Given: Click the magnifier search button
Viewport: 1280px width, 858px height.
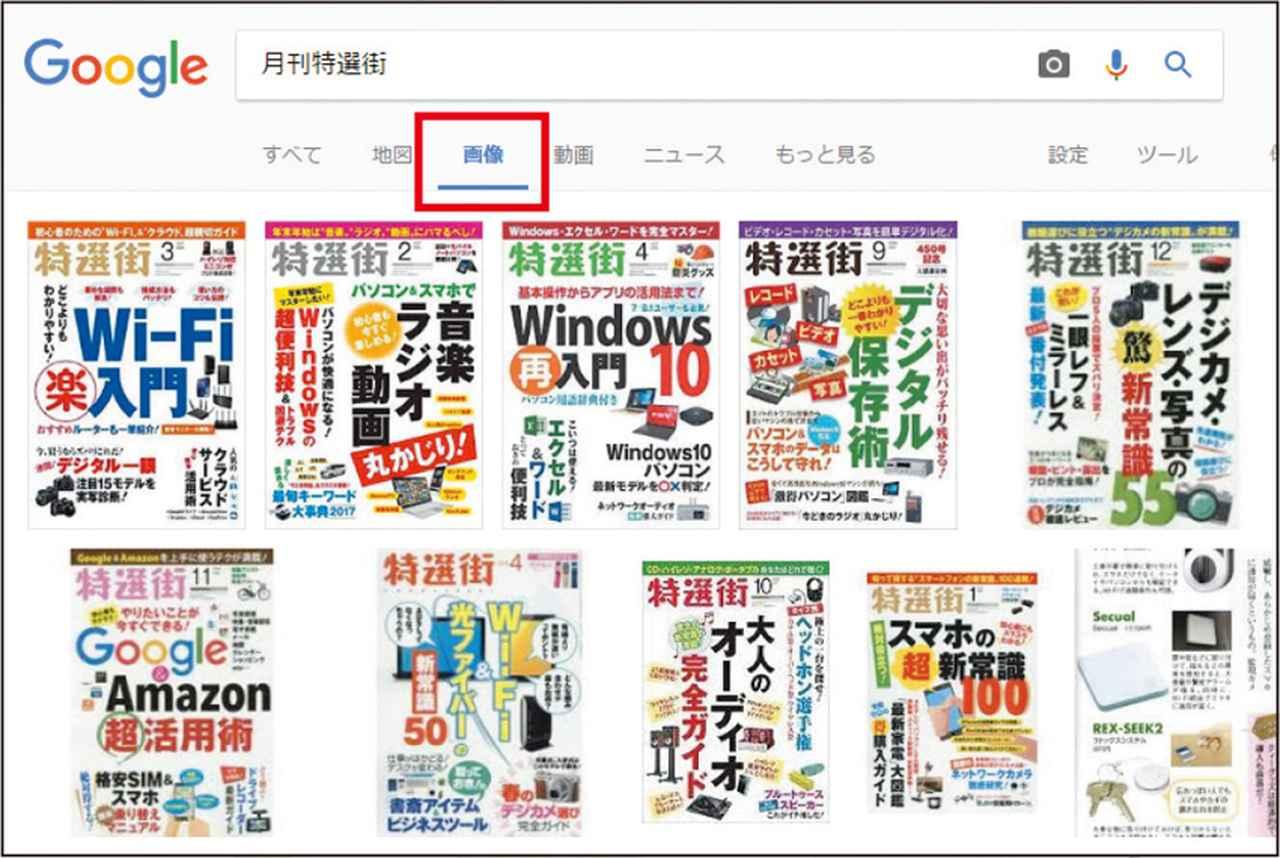Looking at the screenshot, I should click(1178, 66).
